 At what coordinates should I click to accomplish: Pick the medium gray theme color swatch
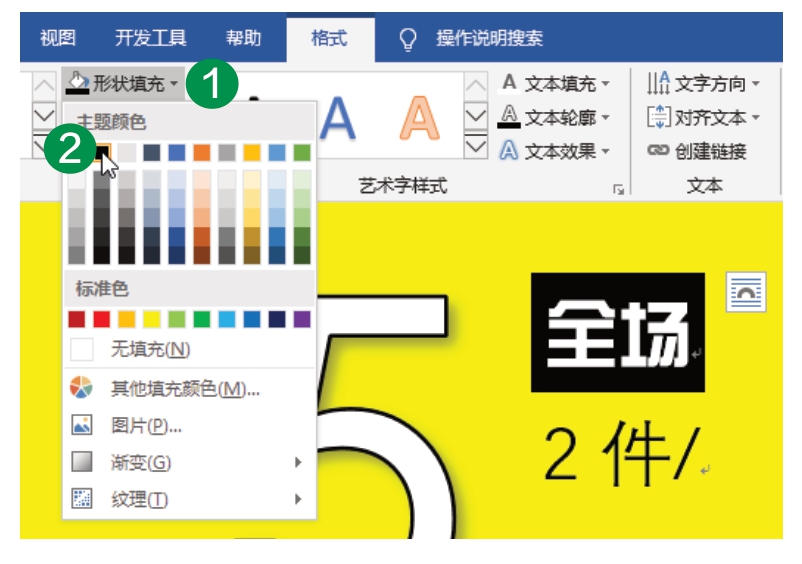click(x=227, y=152)
